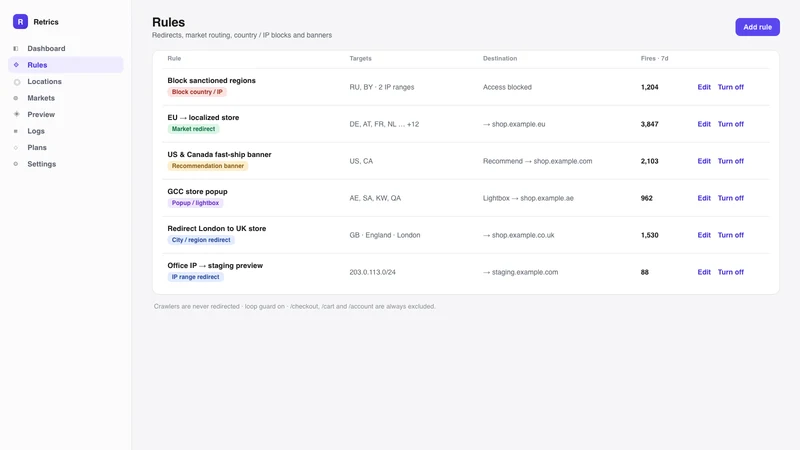Turn off Office IP staging preview rule
This screenshot has height=450, width=800.
731,272
